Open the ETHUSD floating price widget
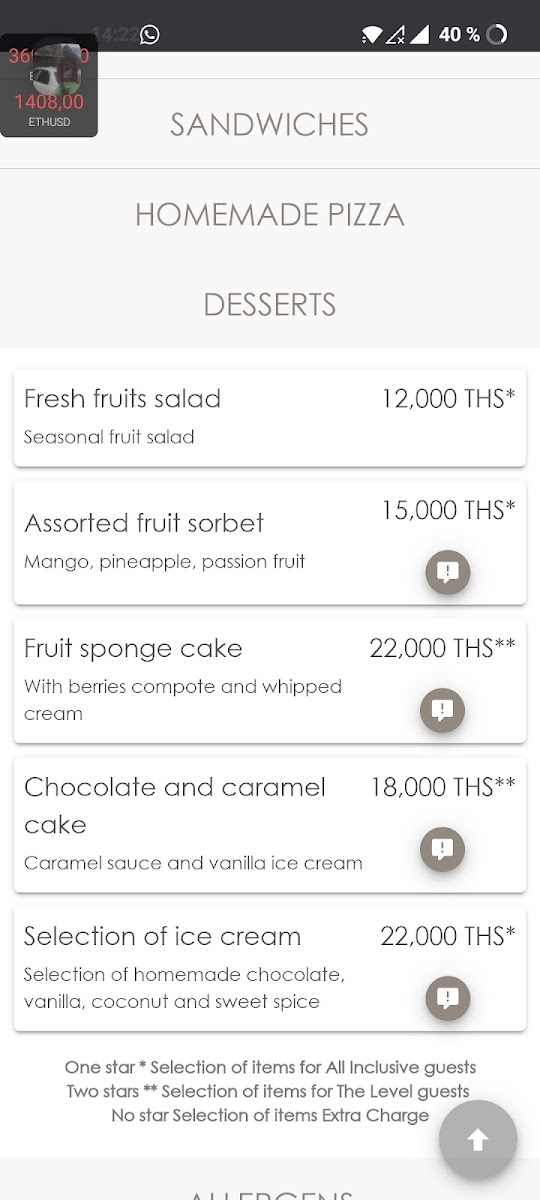The image size is (540, 1200). coord(49,86)
